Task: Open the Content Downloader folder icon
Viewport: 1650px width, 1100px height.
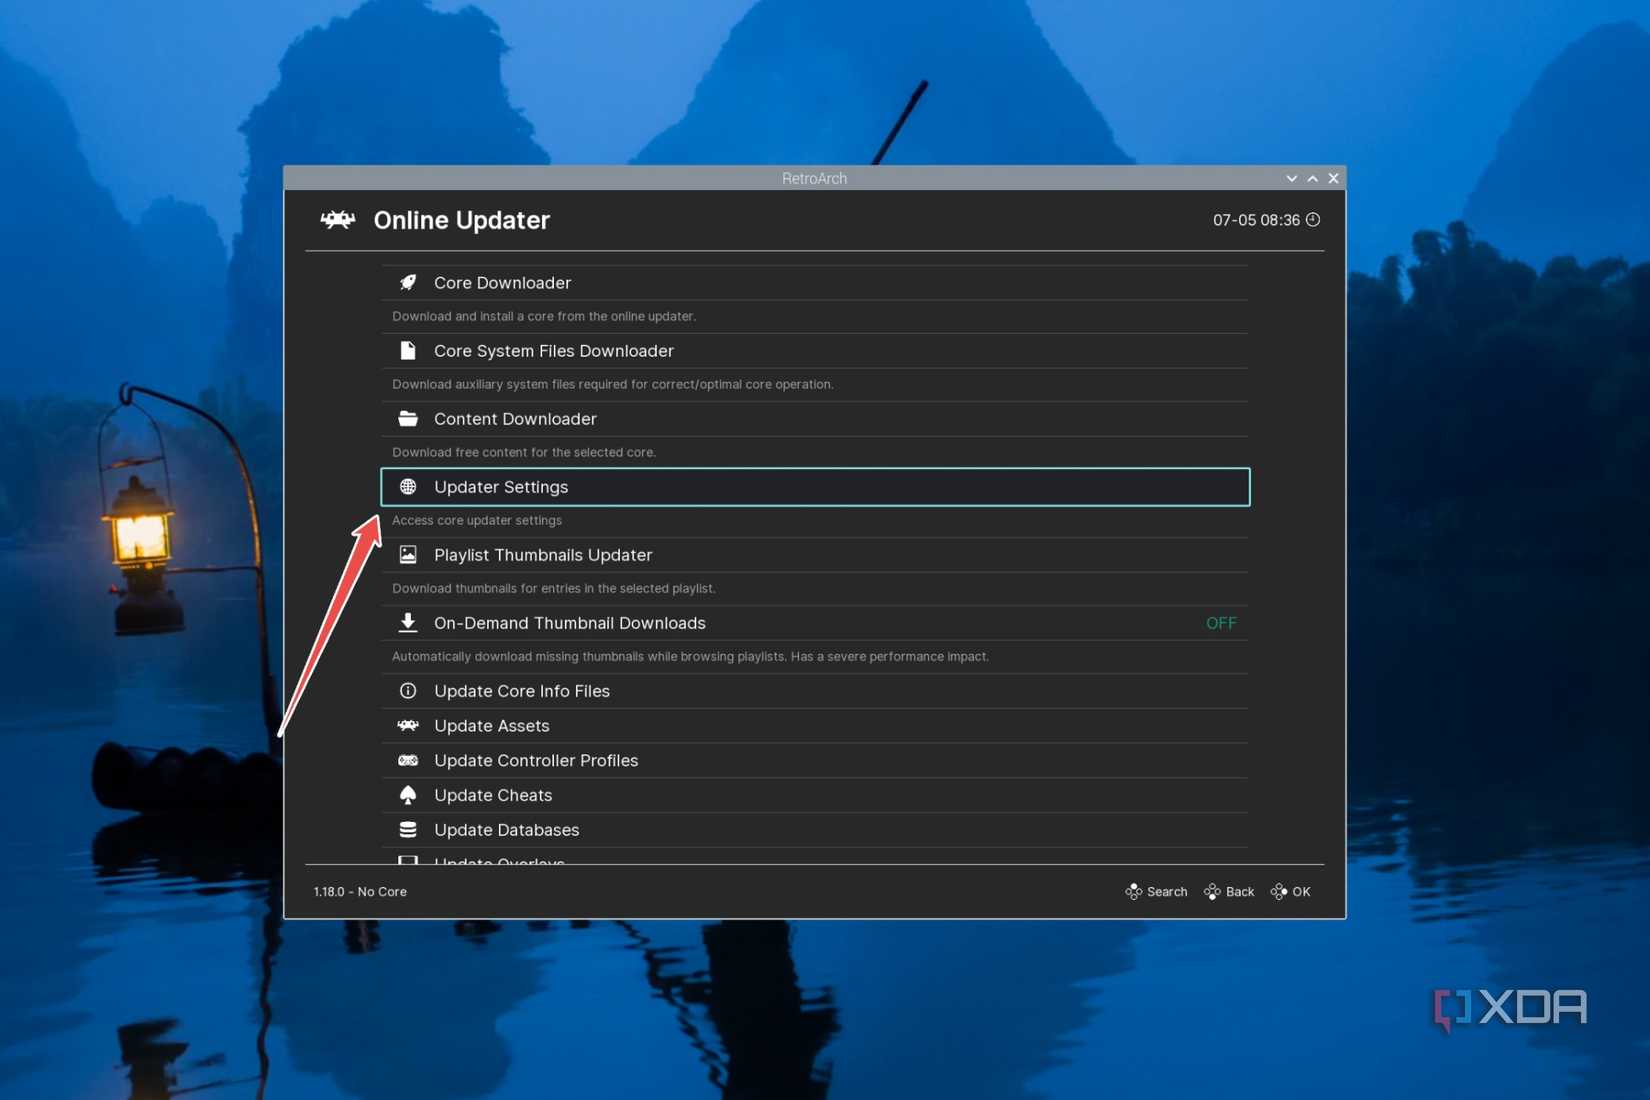Action: point(408,418)
